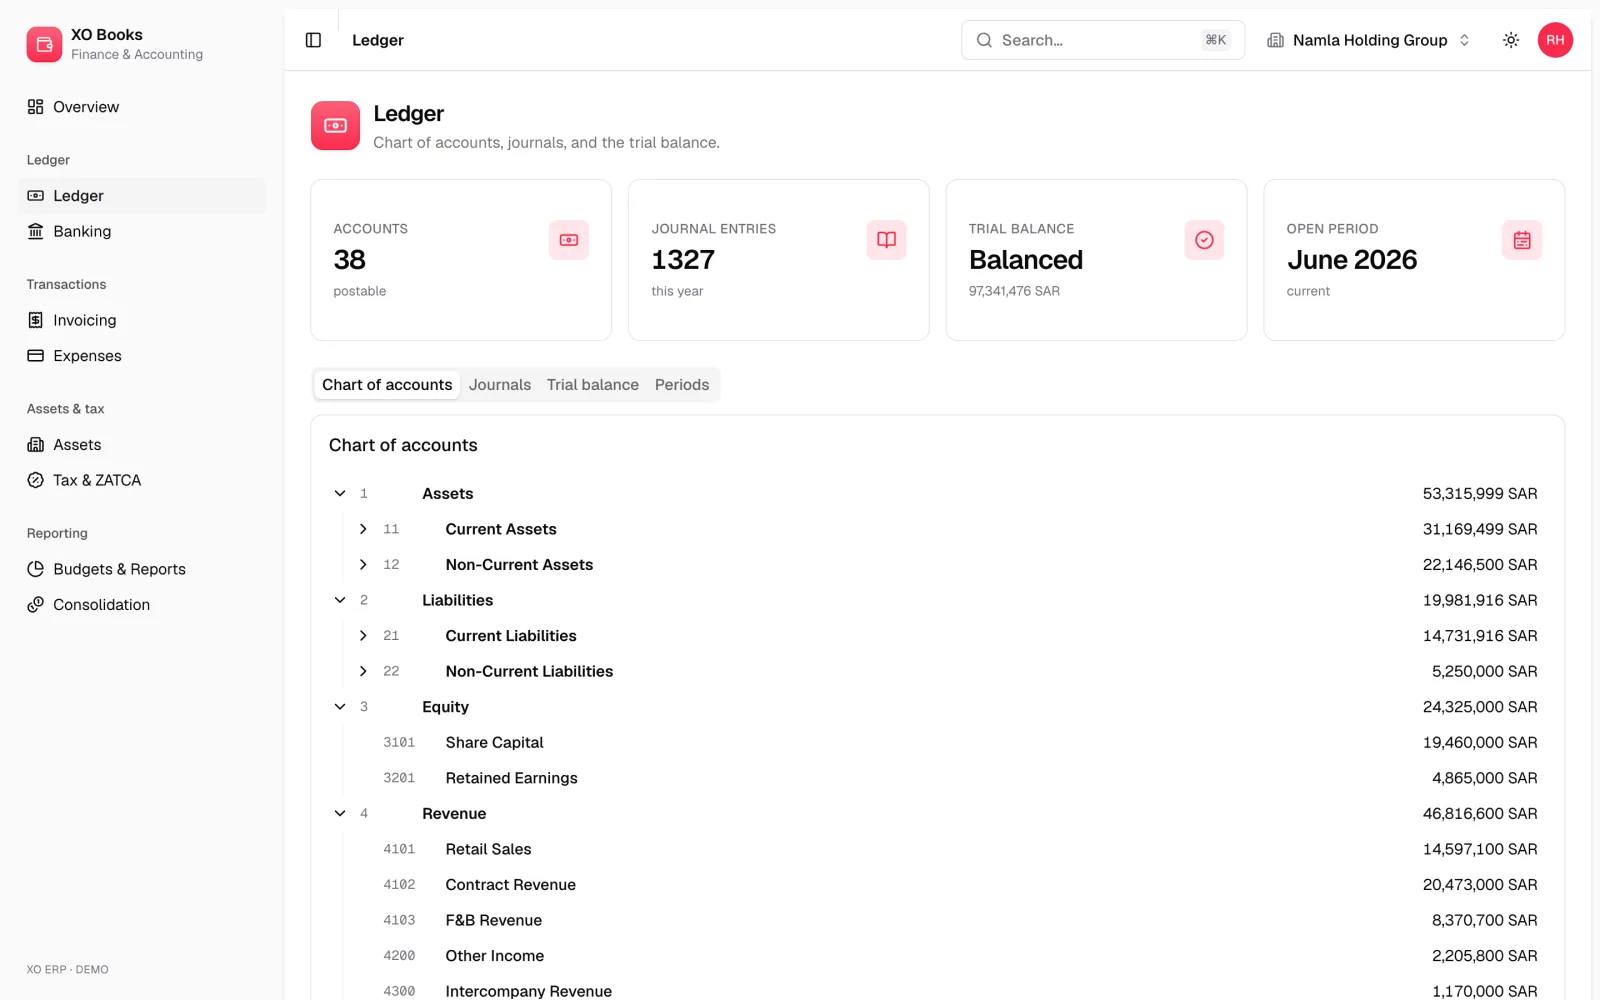Click the XO Books logo icon
The height and width of the screenshot is (1000, 1600).
click(x=44, y=44)
